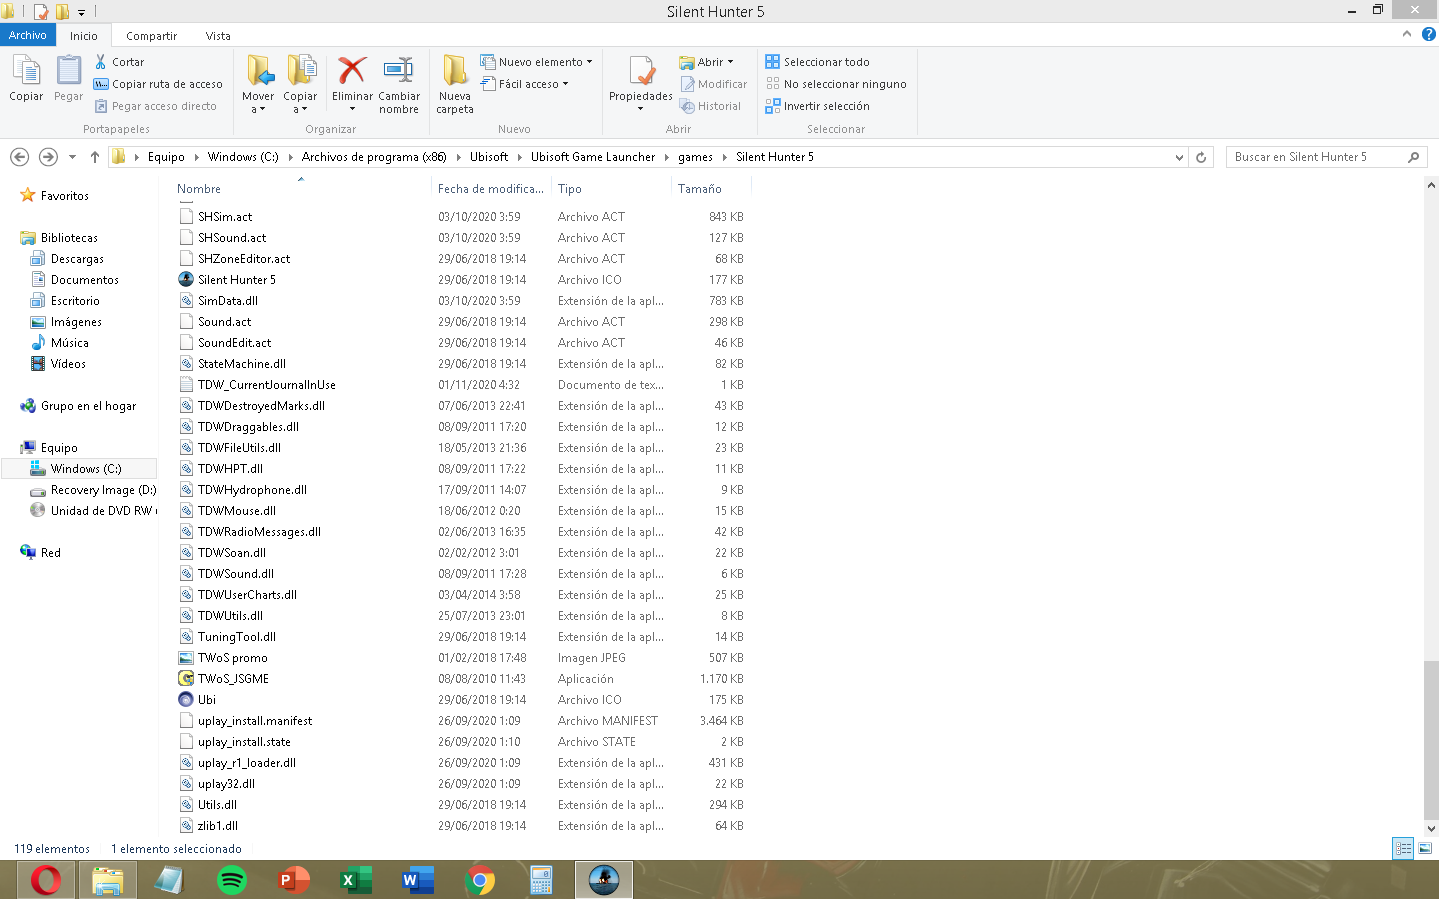This screenshot has height=899, width=1439.
Task: Click Ubisoft Game Launcher in address path
Action: 593,157
